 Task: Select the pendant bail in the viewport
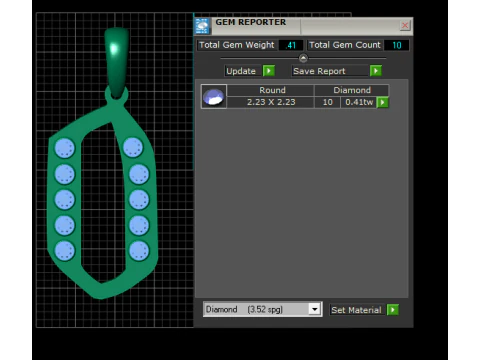pos(117,62)
